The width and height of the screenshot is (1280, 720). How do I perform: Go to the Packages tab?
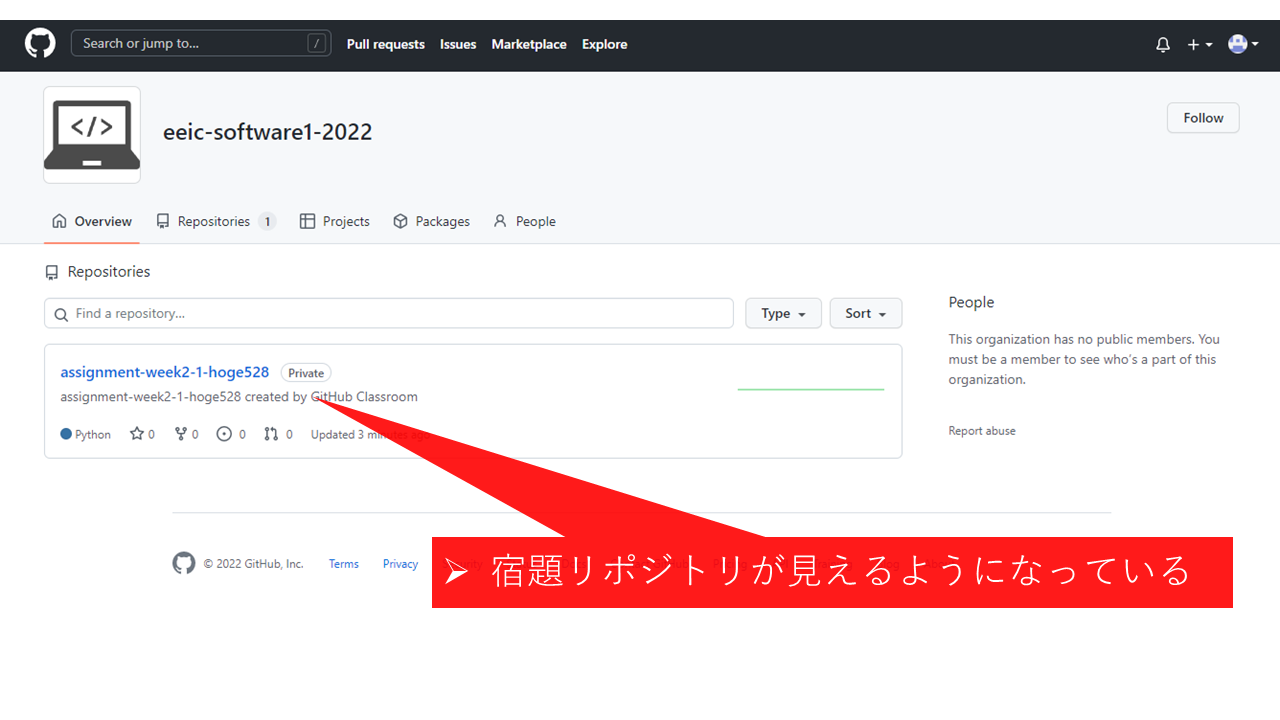pyautogui.click(x=431, y=221)
